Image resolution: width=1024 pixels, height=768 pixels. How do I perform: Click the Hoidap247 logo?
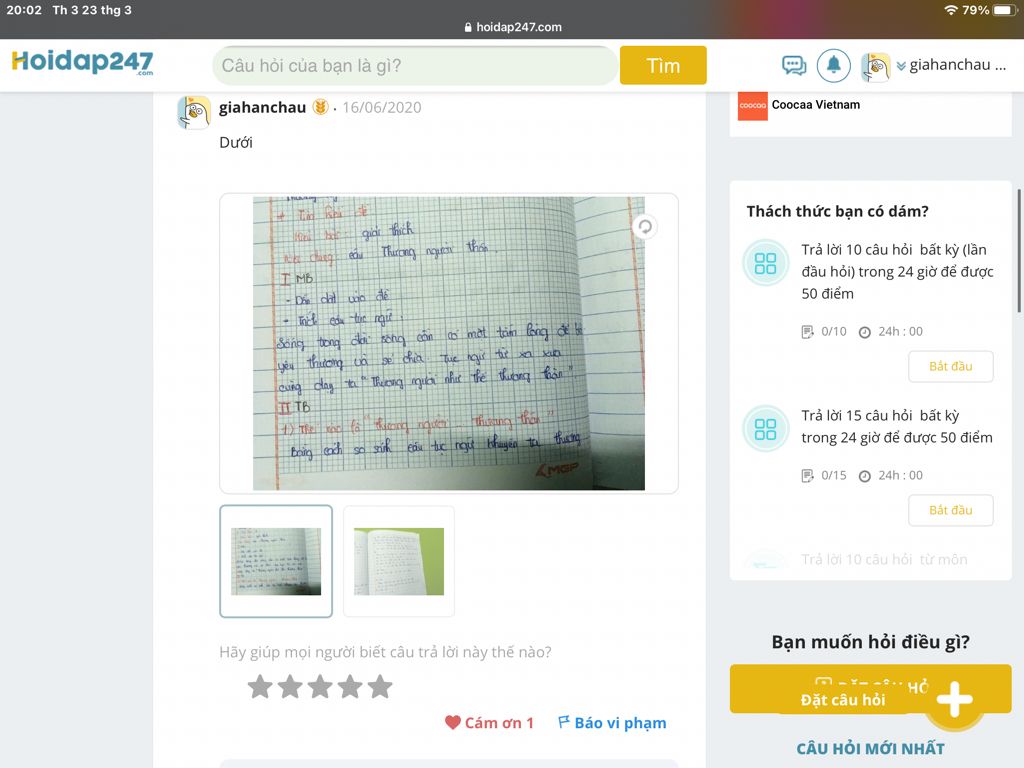coord(83,63)
